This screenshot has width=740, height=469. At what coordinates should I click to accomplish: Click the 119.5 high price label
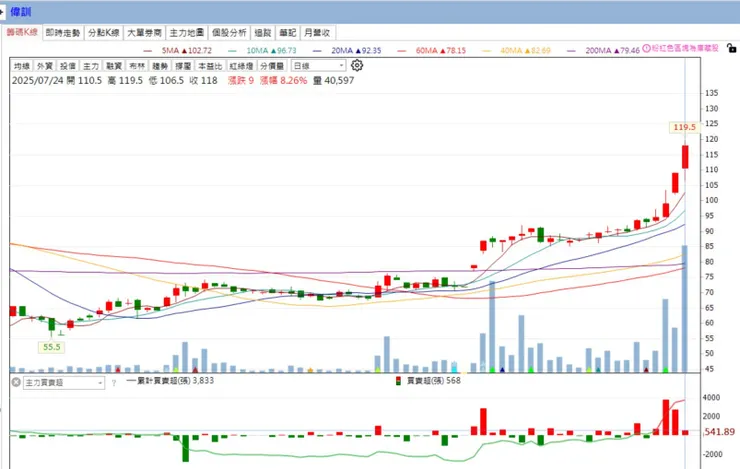click(x=684, y=127)
